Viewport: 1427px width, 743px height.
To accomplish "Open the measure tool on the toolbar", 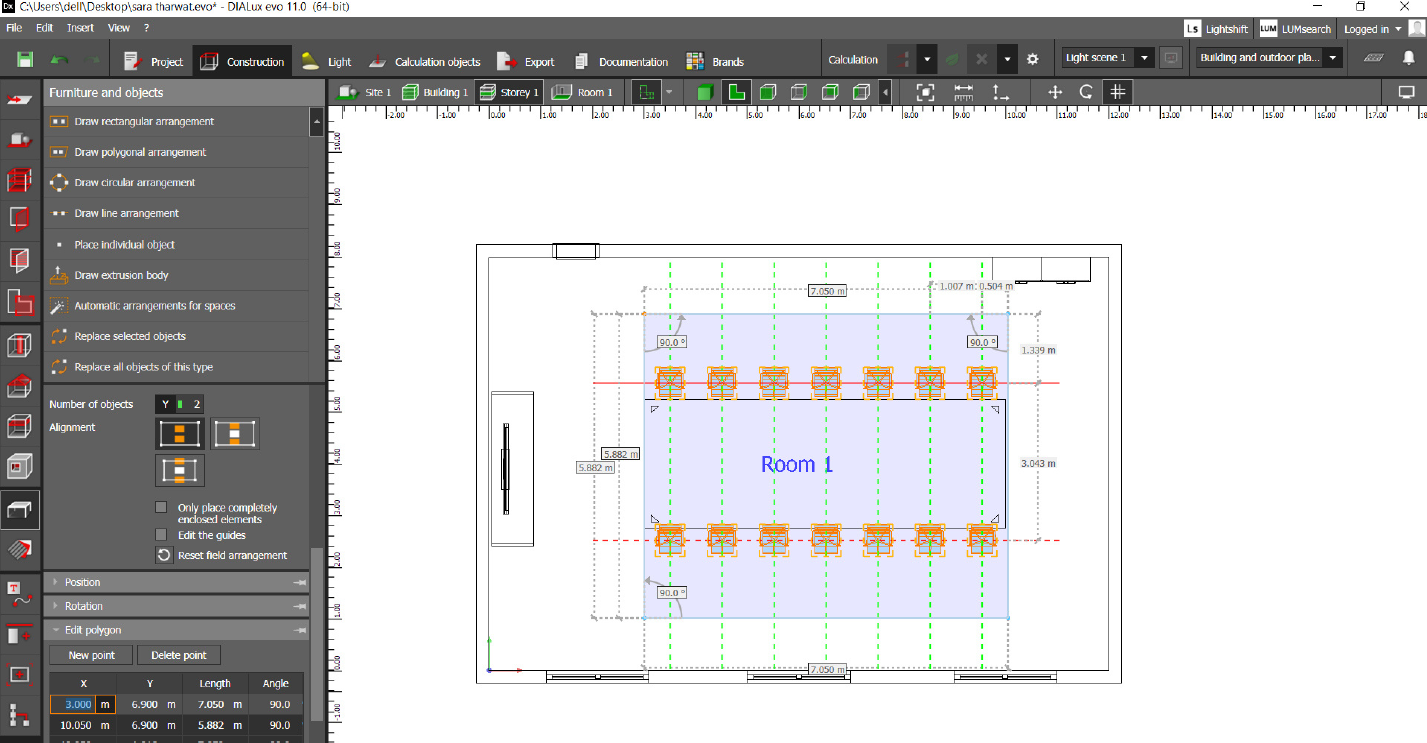I will pyautogui.click(x=962, y=92).
